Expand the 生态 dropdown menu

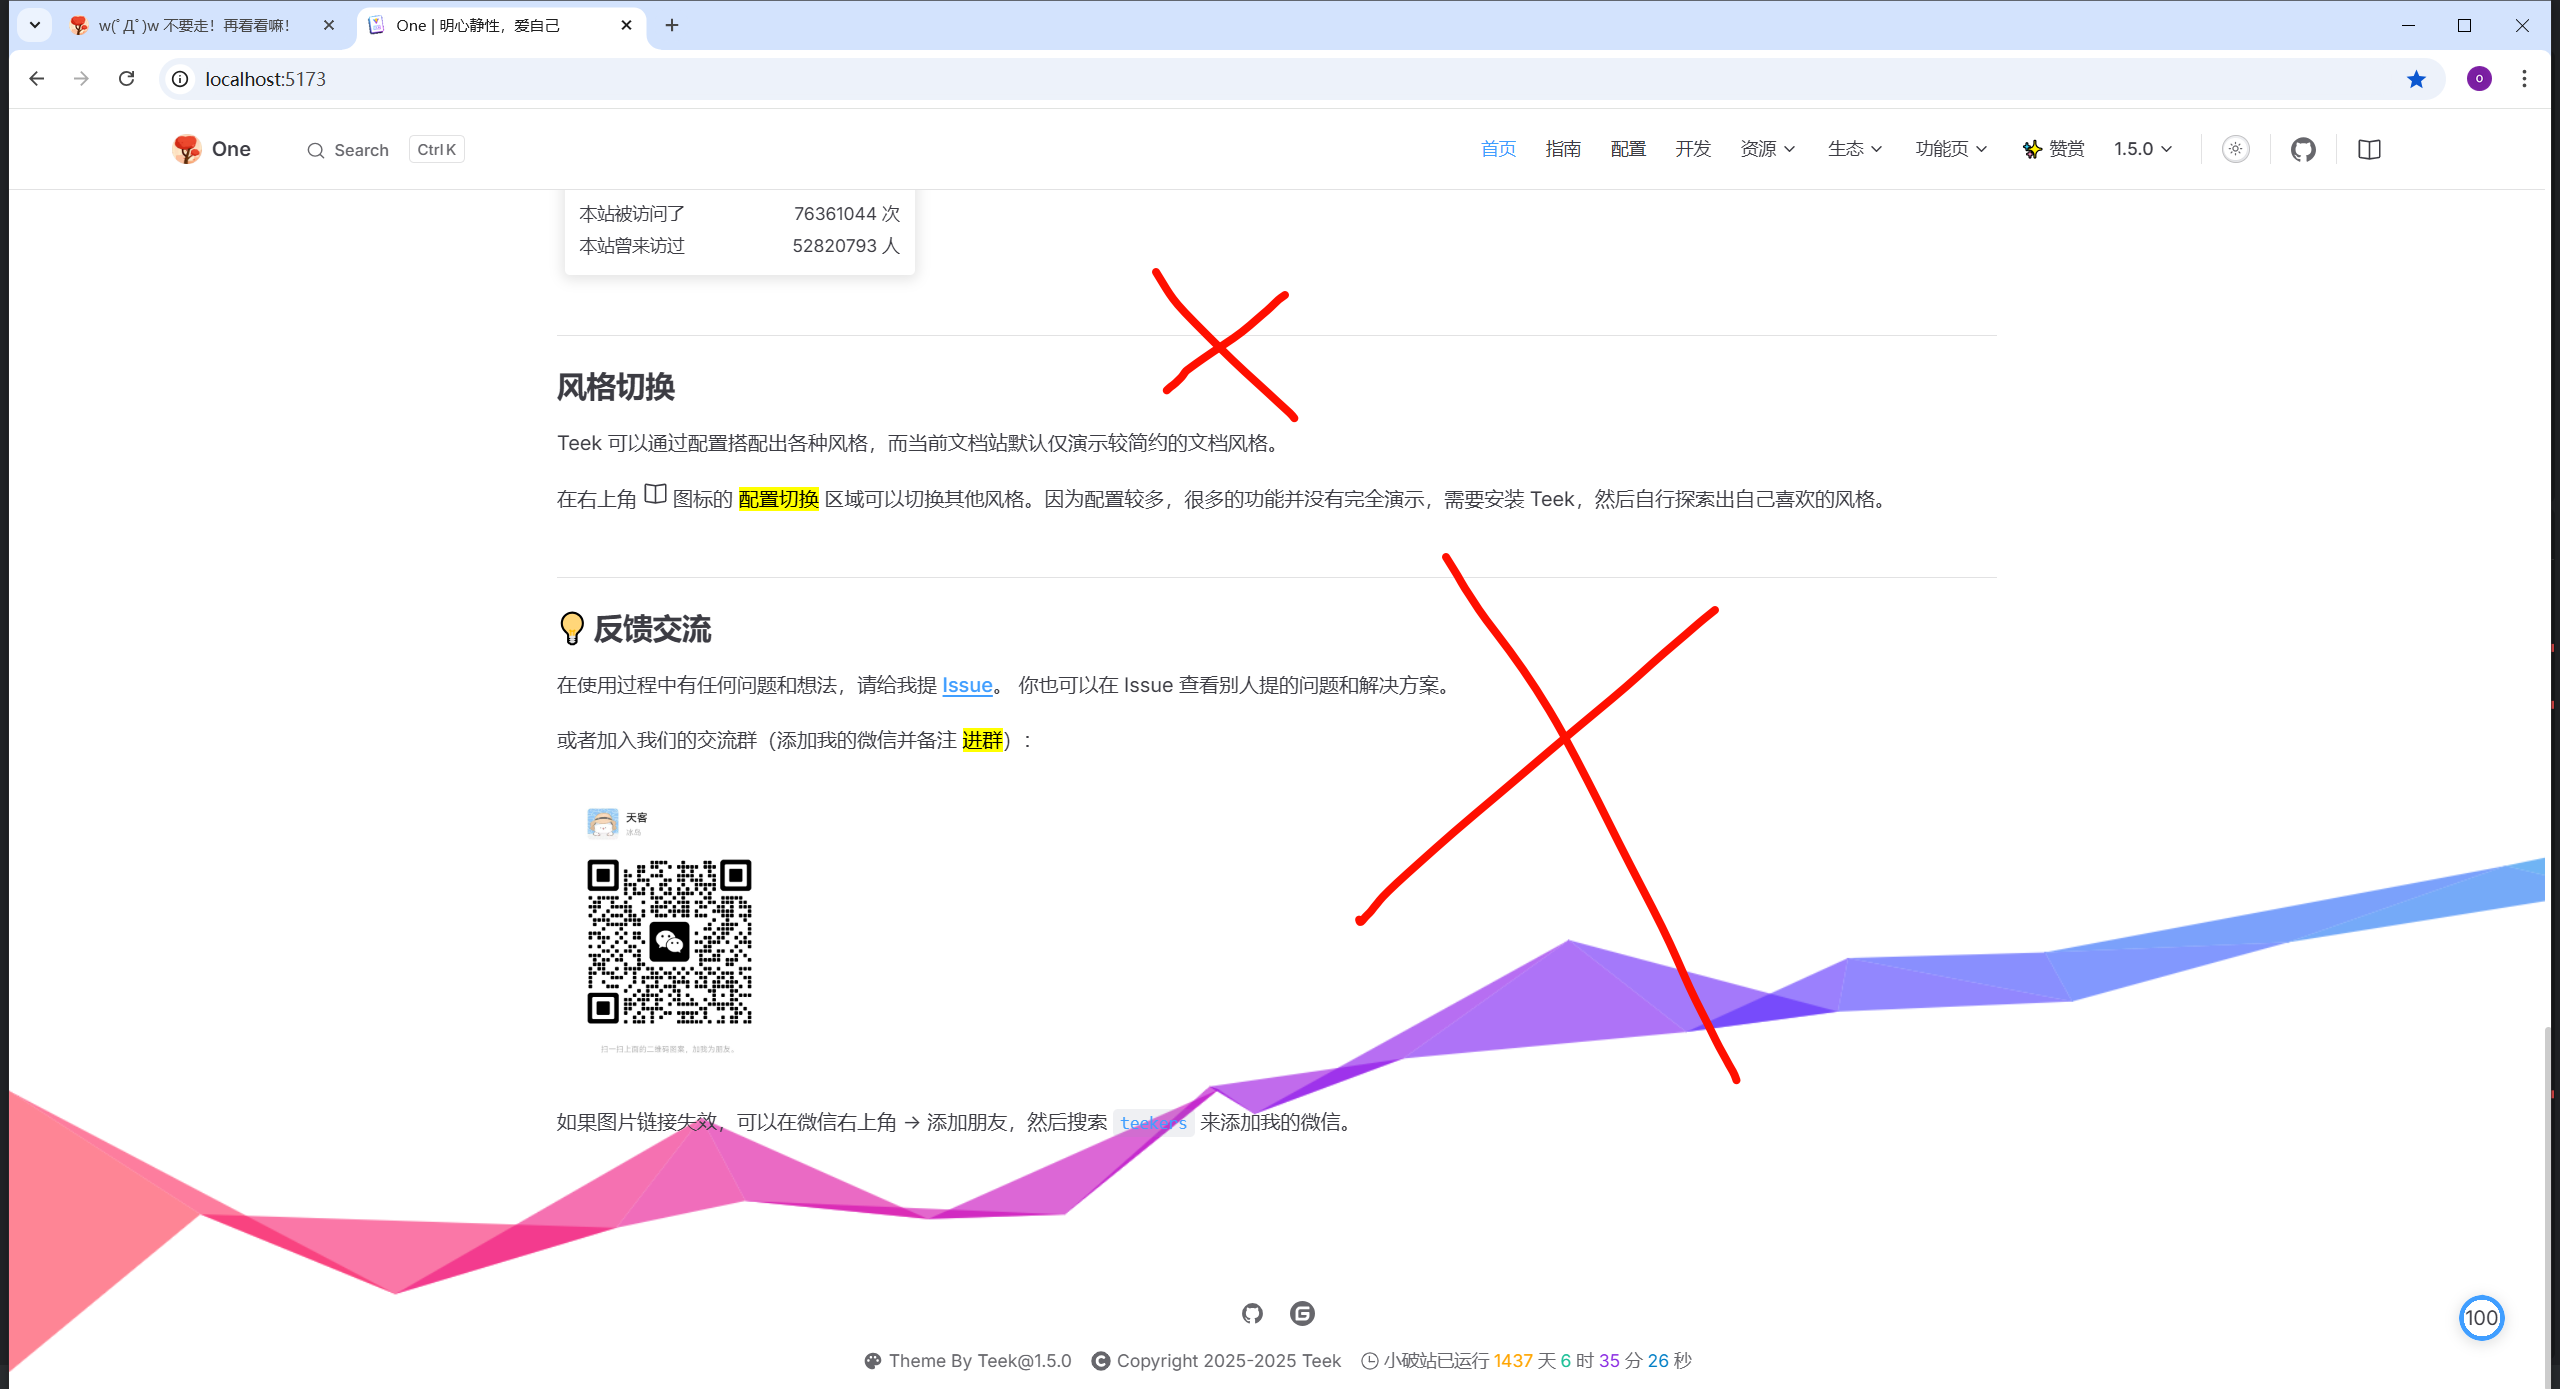point(1854,149)
